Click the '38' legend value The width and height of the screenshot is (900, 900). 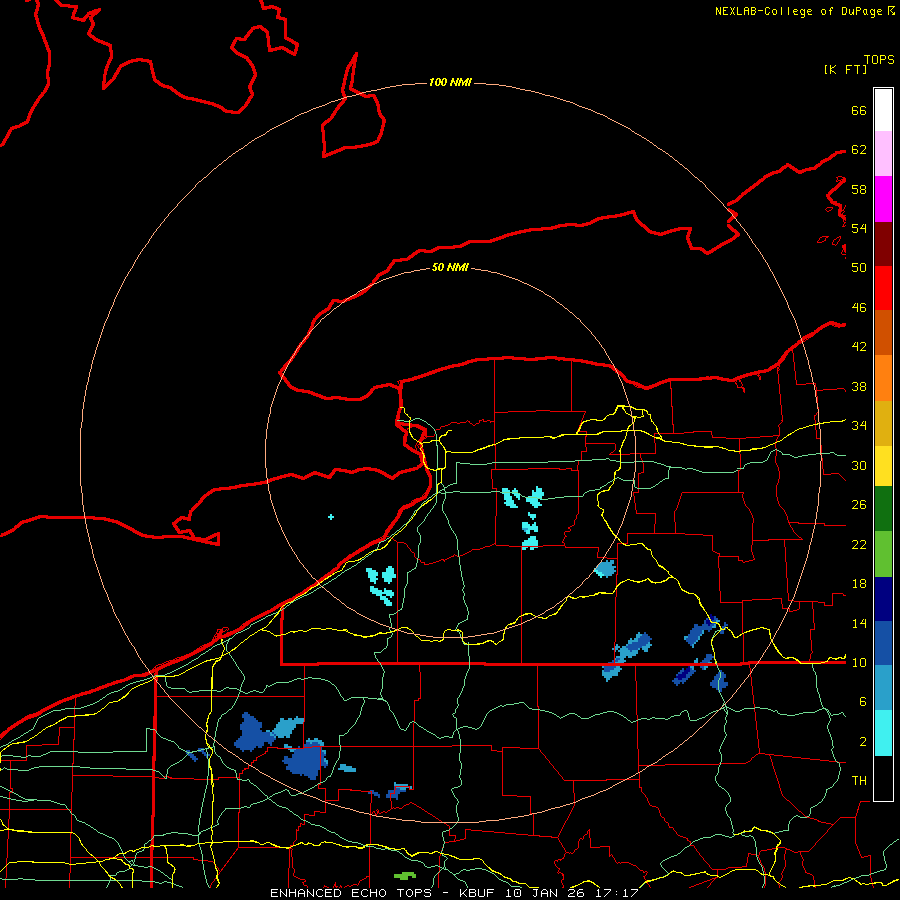pos(859,386)
